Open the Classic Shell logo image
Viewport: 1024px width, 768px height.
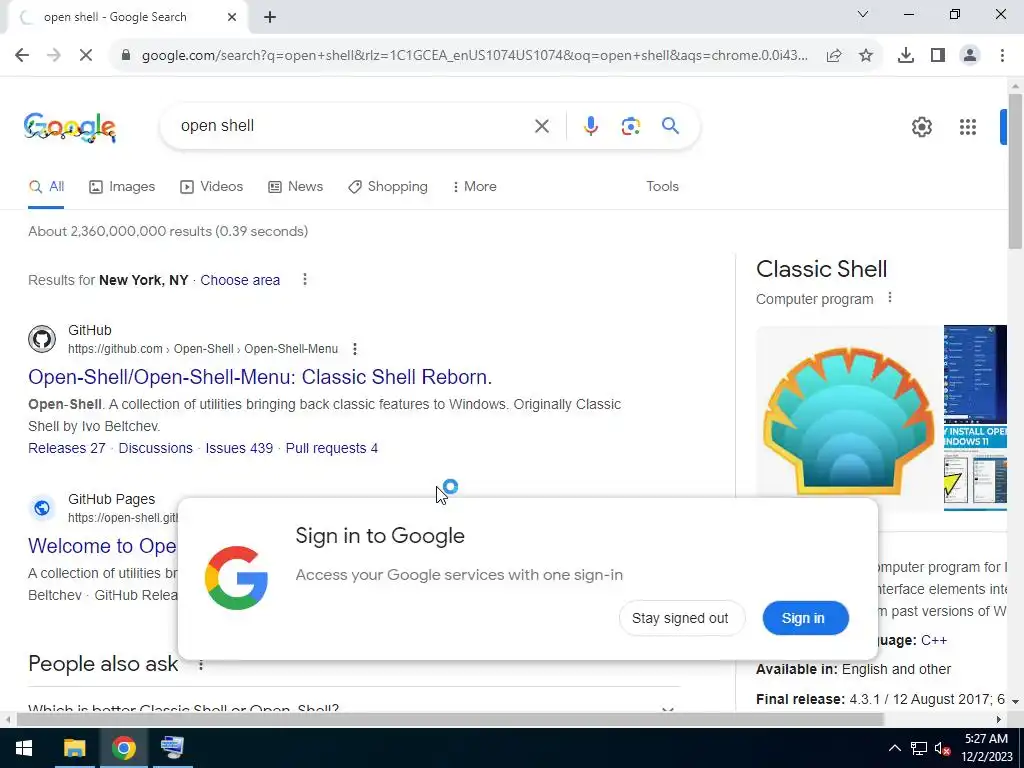click(x=849, y=418)
